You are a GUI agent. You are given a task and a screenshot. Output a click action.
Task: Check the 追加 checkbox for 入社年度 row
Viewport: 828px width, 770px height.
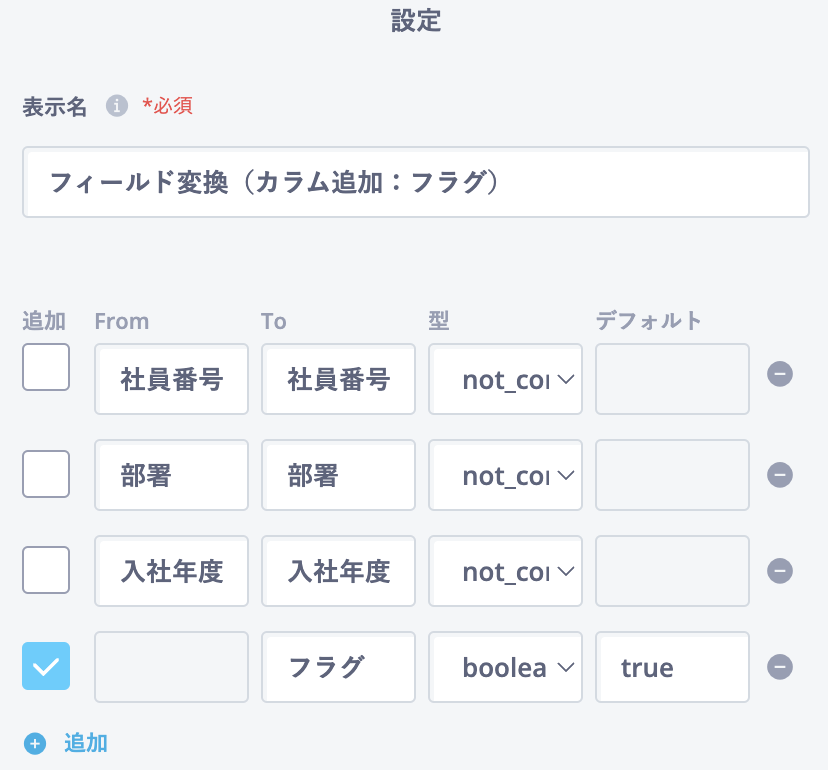[46, 569]
